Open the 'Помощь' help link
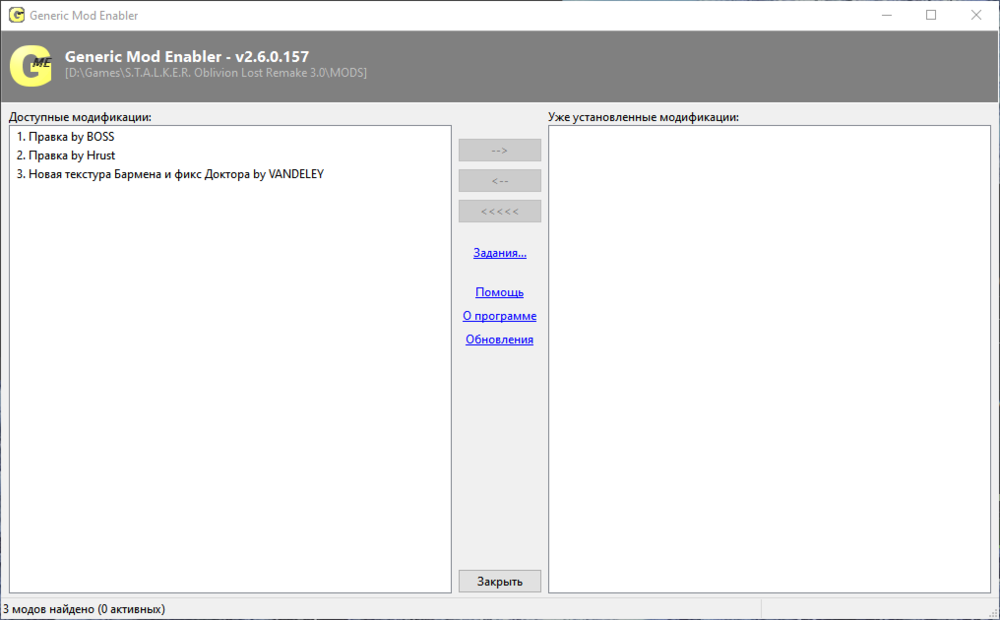Image resolution: width=1000 pixels, height=620 pixels. pyautogui.click(x=499, y=292)
